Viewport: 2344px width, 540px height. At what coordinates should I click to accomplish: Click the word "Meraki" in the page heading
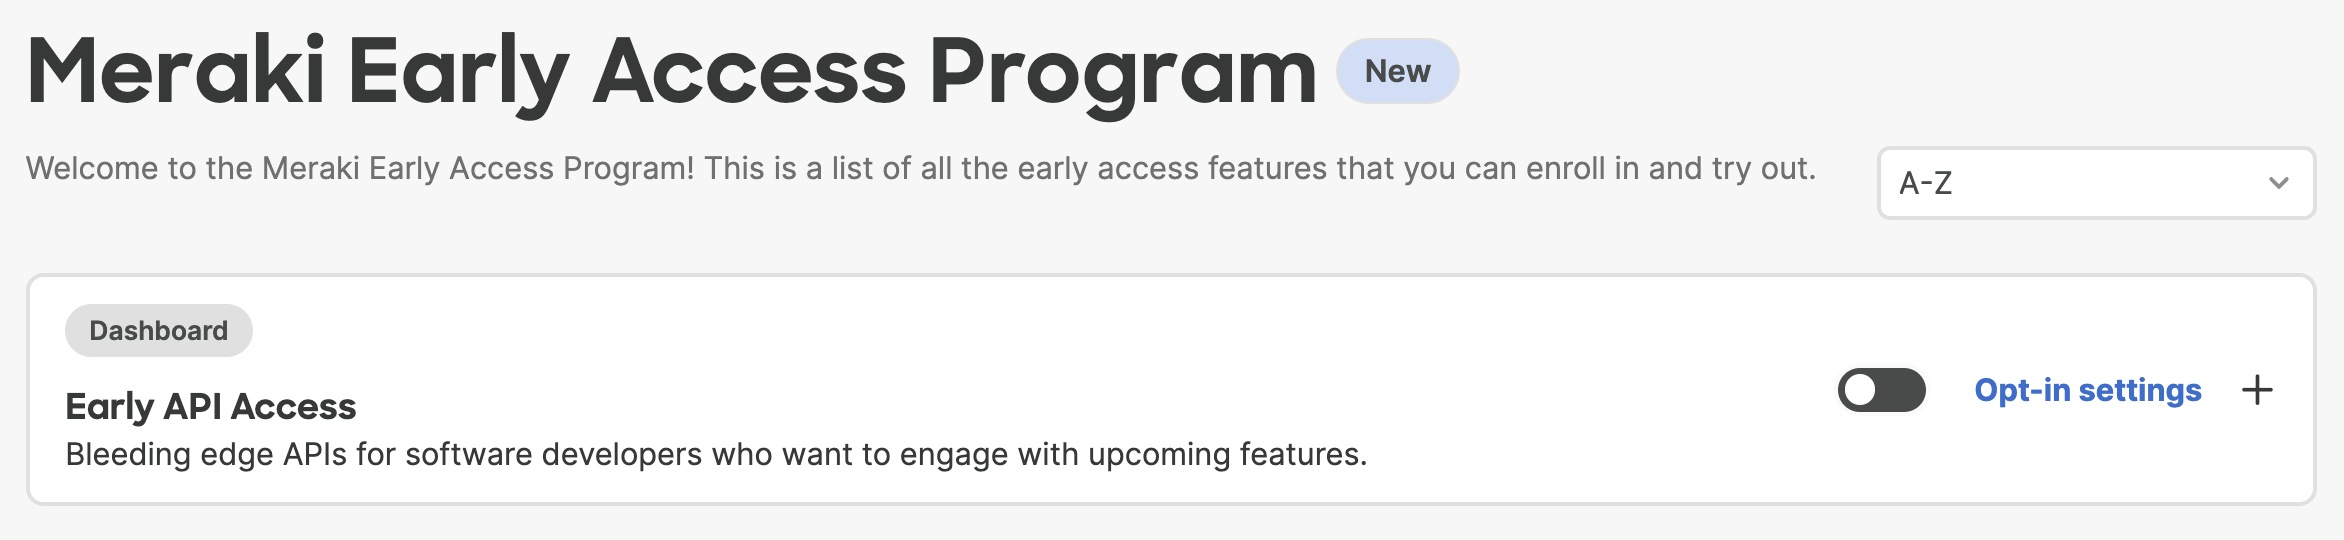pos(176,72)
